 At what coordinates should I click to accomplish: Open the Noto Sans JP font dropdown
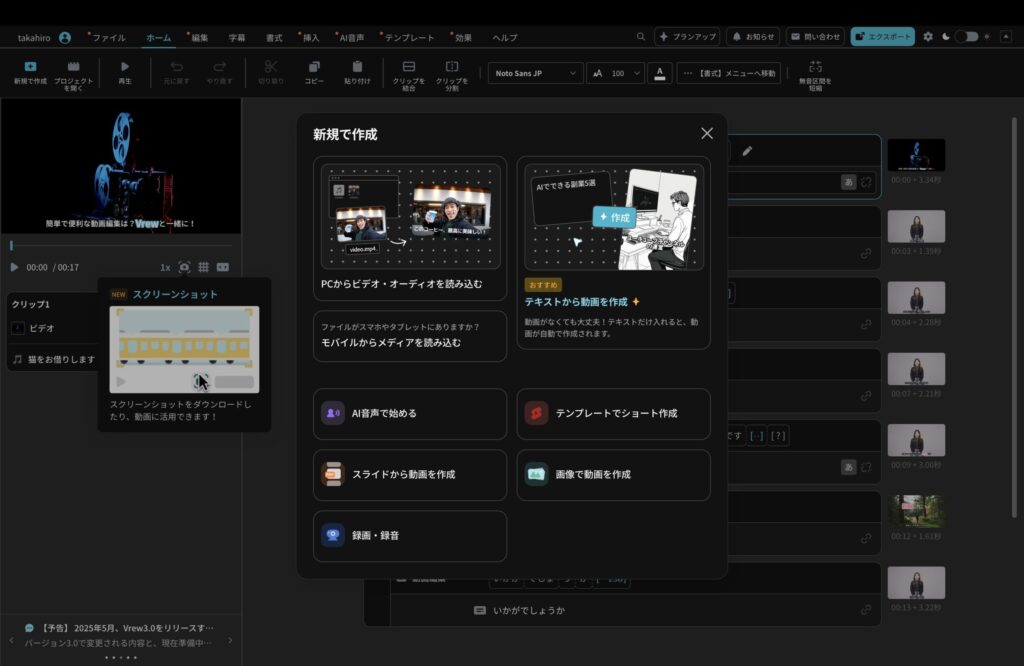[535, 73]
